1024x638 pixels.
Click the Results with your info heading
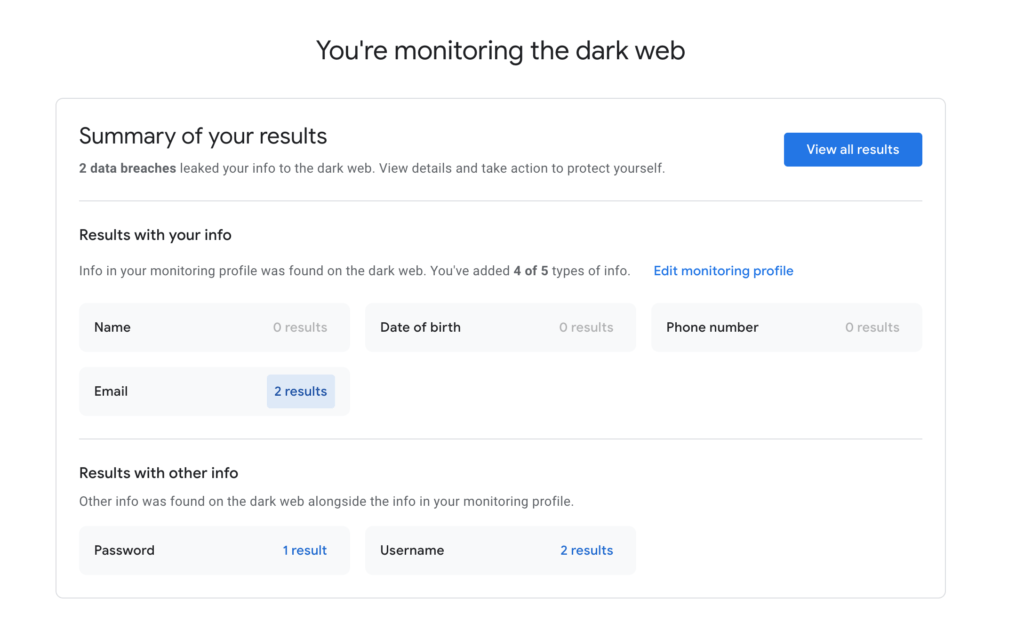tap(155, 235)
